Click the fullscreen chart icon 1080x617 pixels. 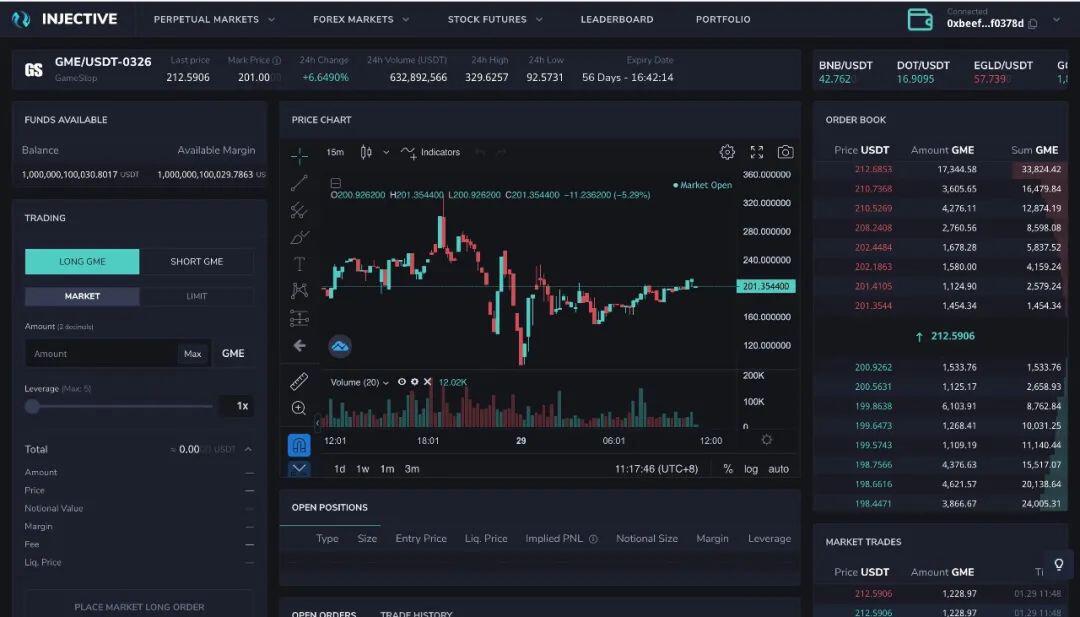coord(756,152)
